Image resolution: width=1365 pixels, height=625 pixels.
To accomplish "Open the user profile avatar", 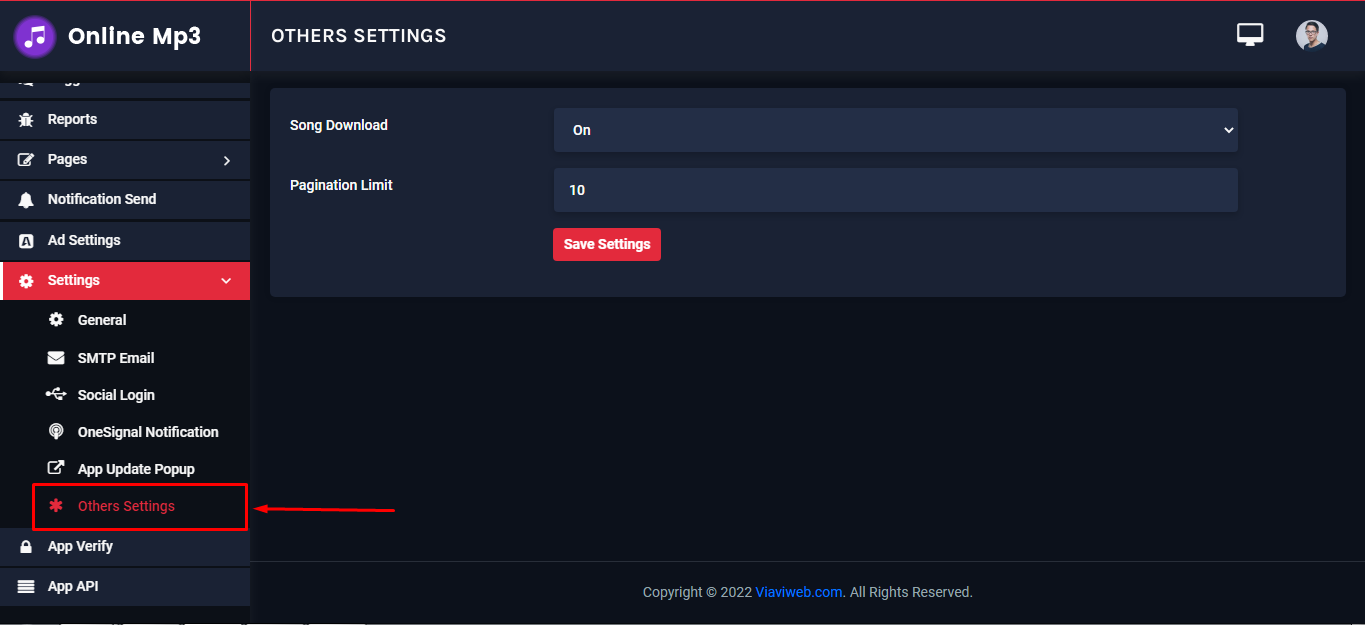I will 1311,35.
